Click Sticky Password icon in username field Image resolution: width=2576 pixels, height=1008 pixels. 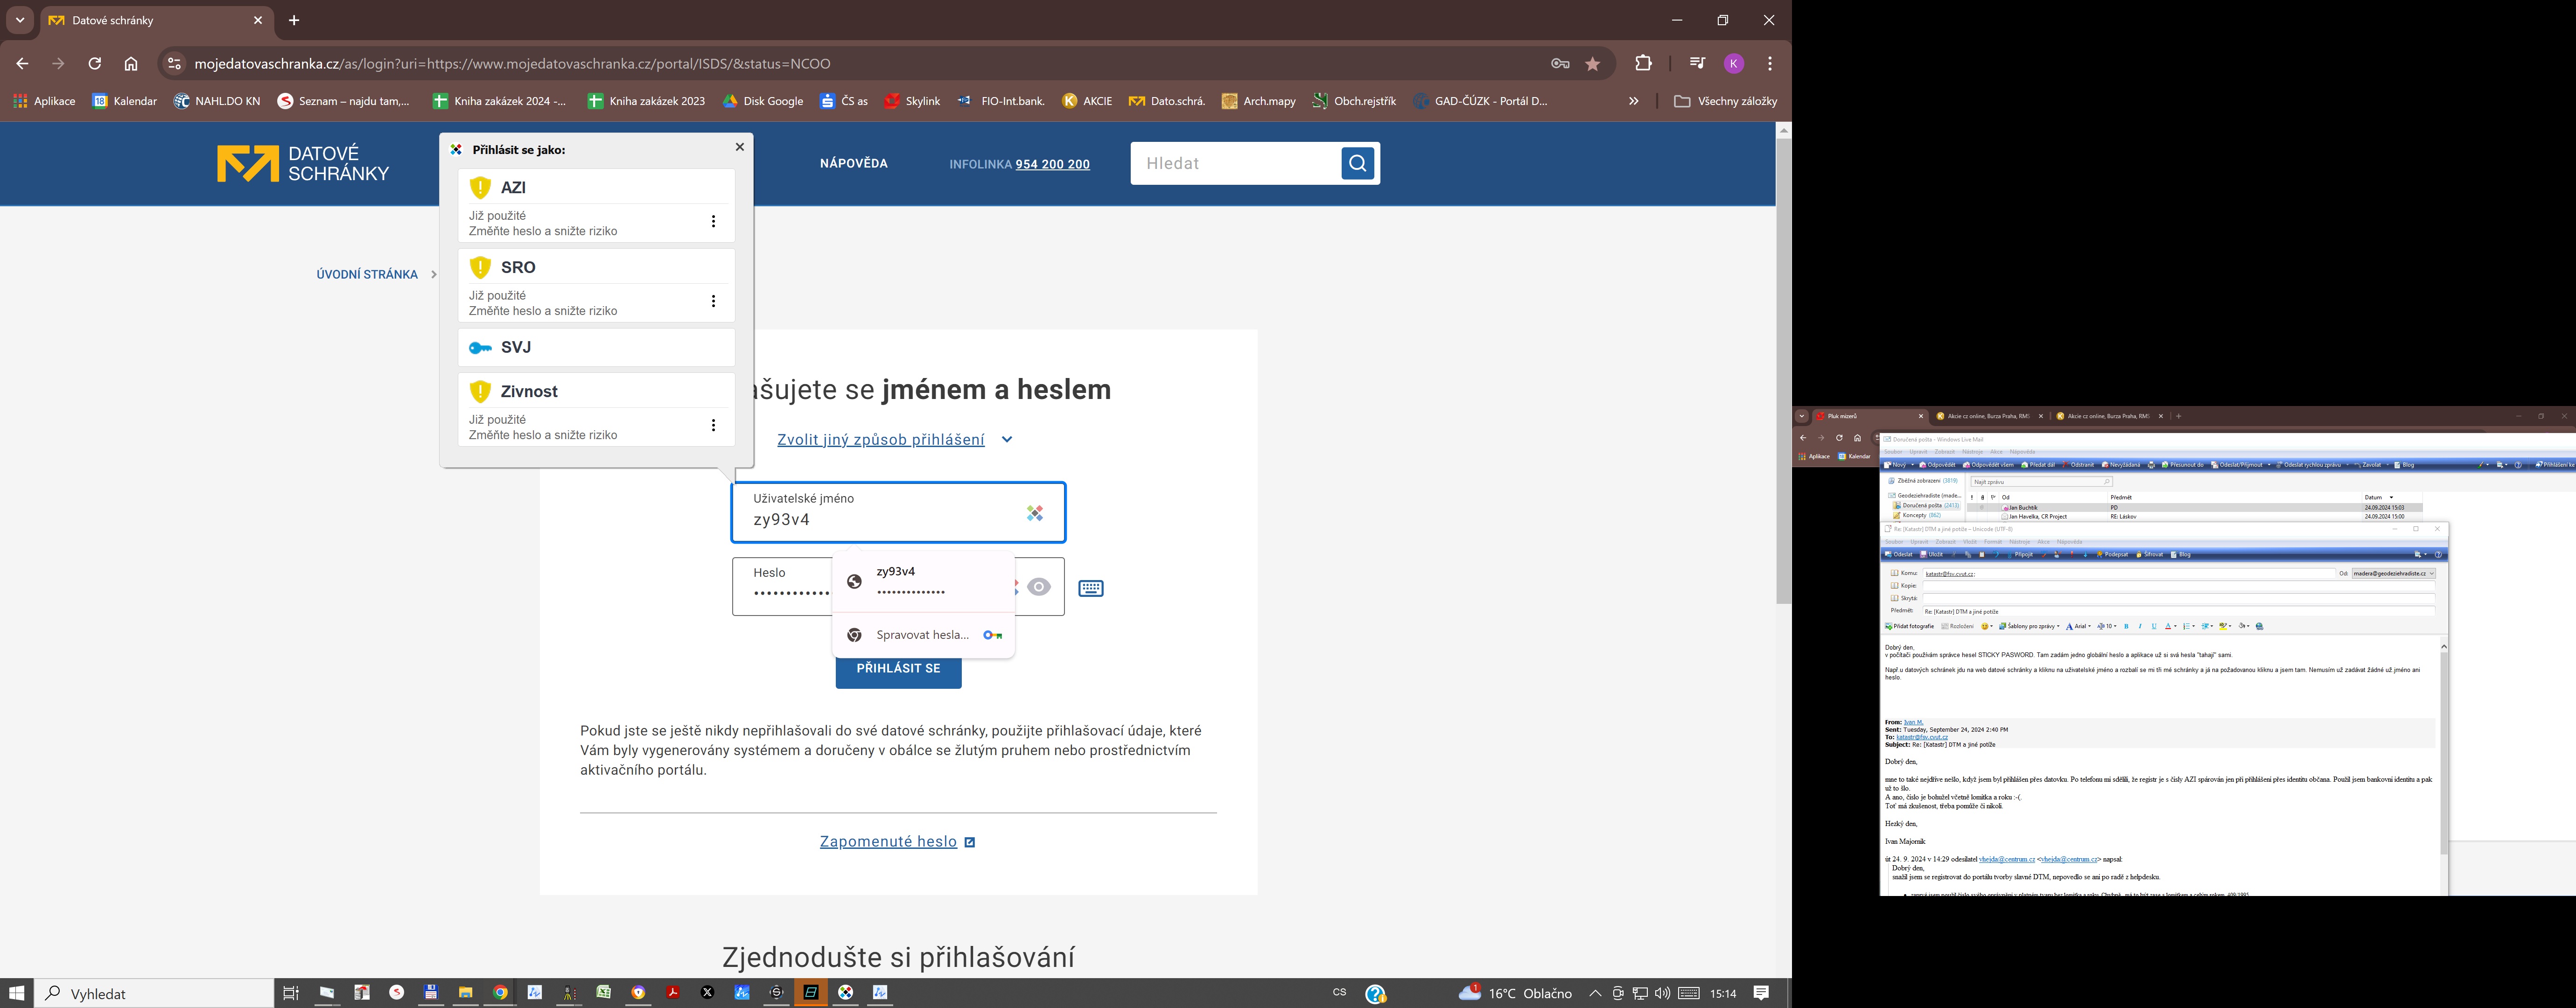pos(1035,513)
